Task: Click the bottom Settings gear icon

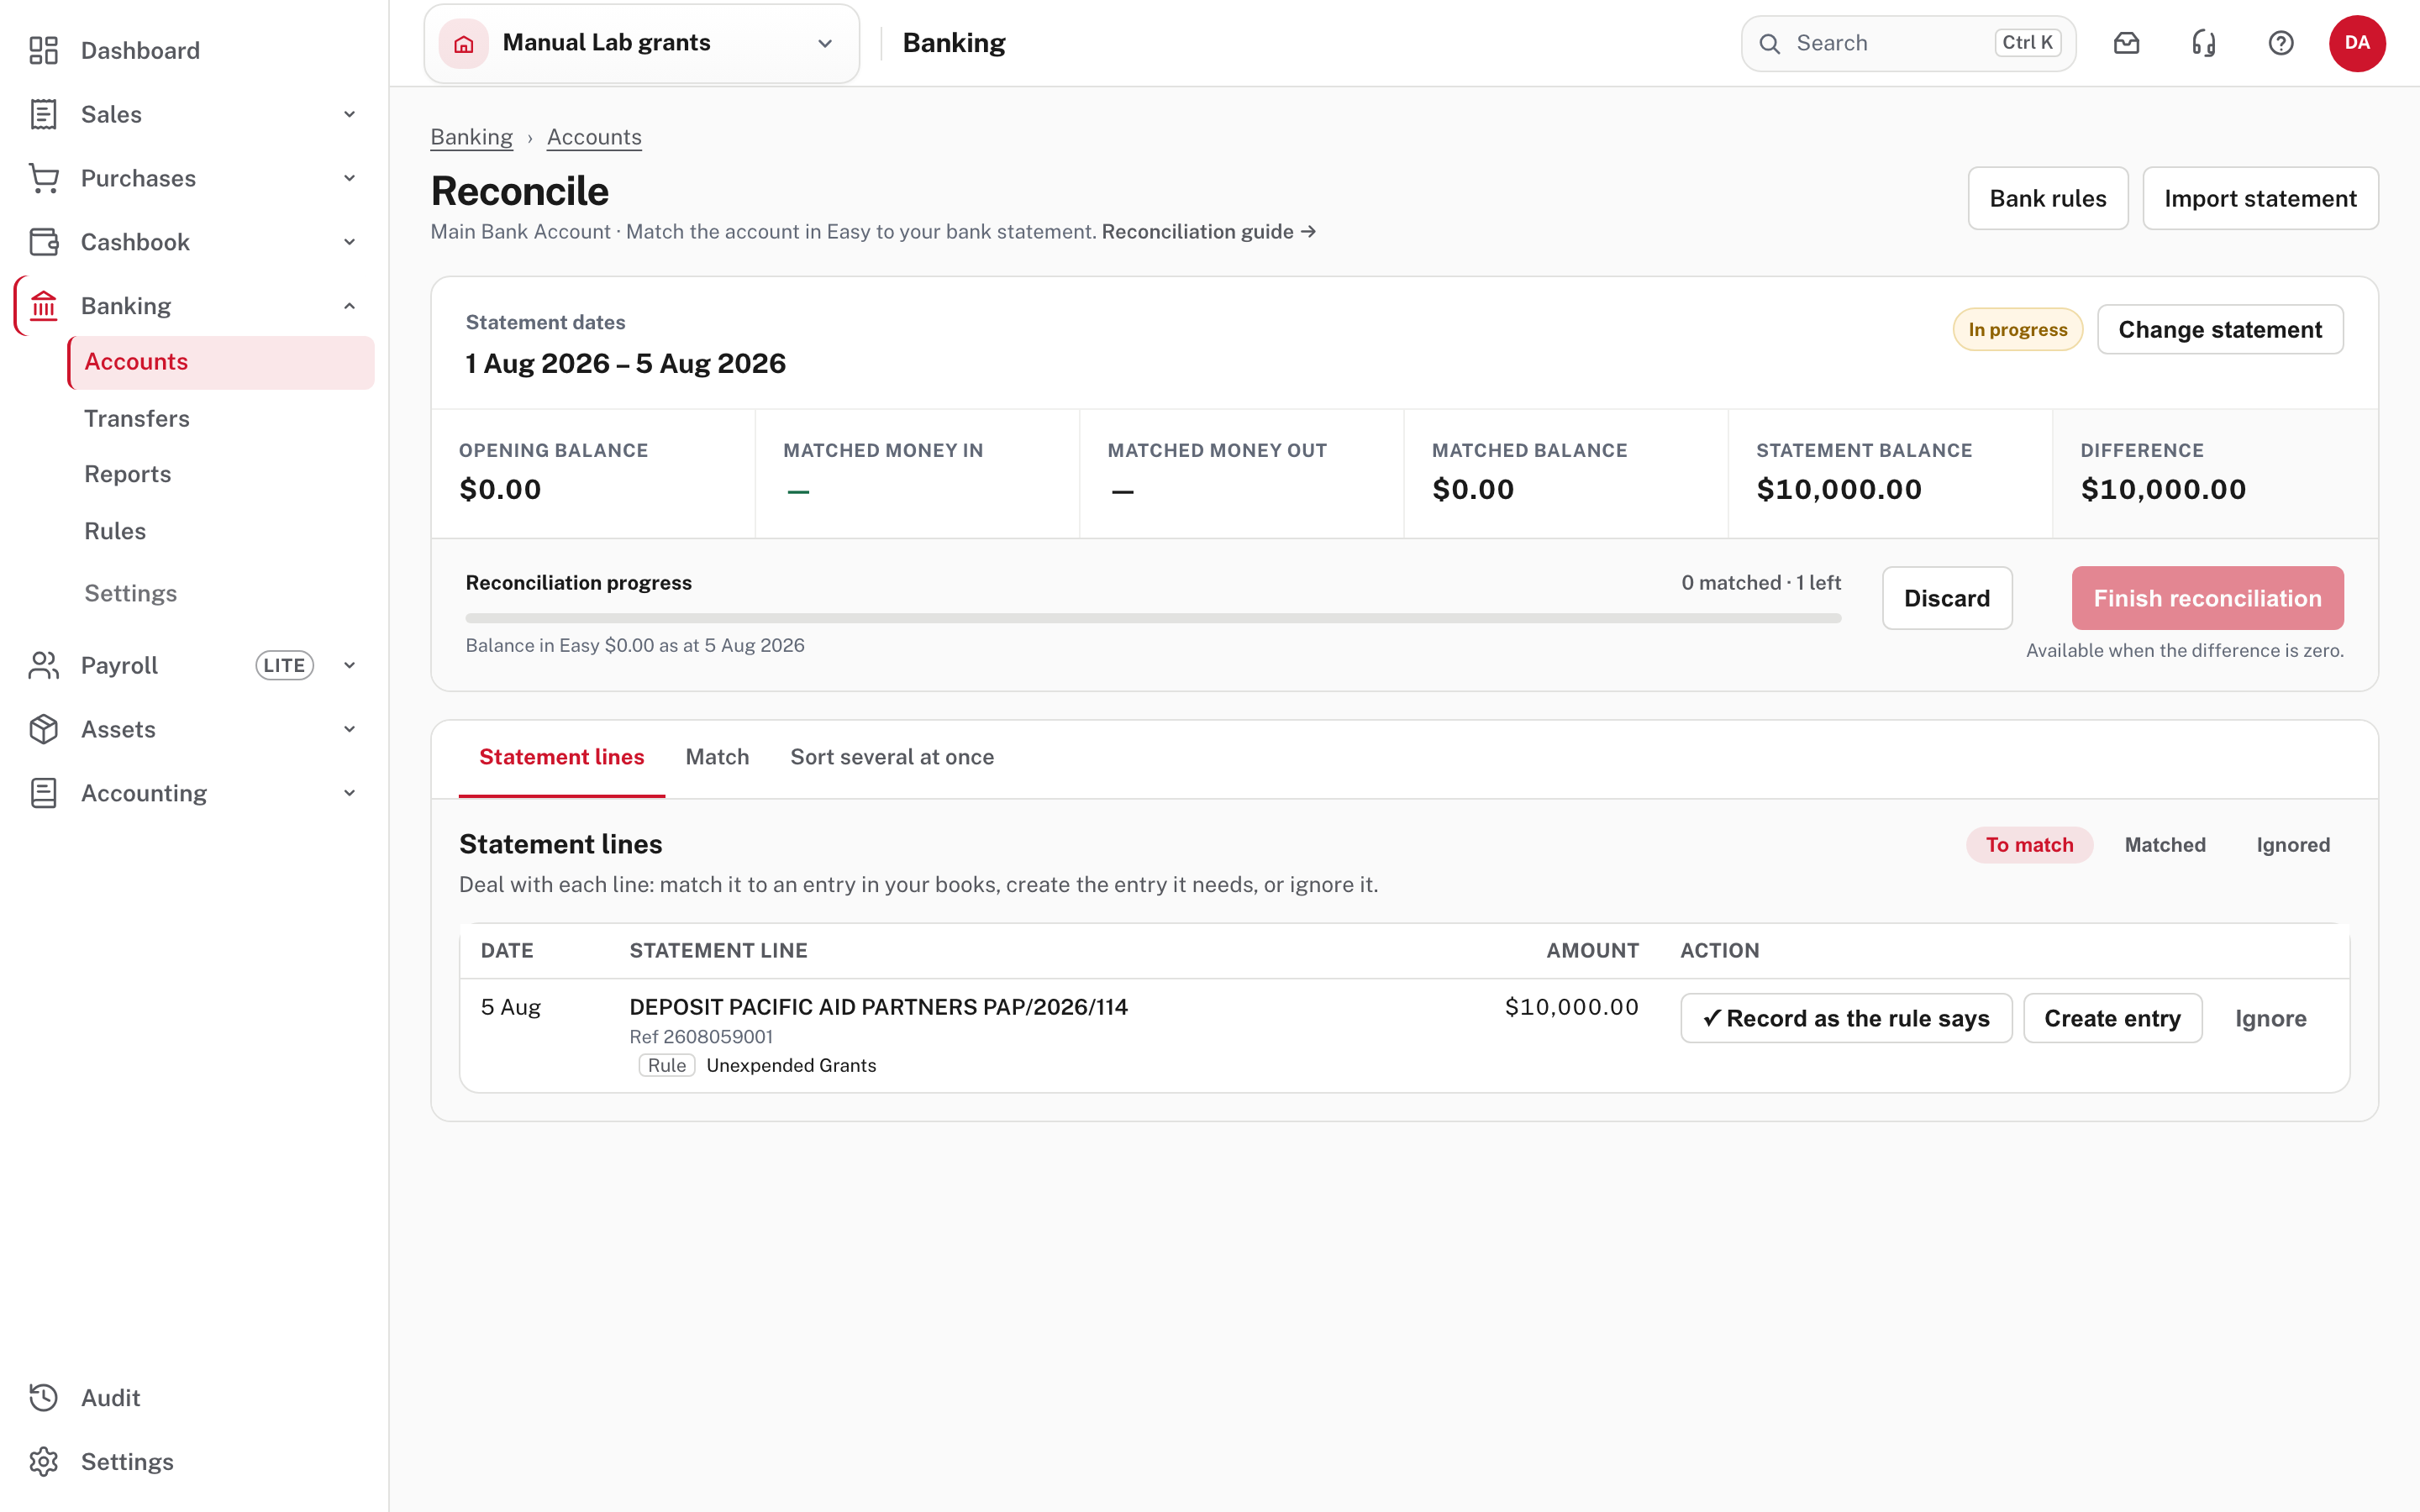Action: [43, 1462]
